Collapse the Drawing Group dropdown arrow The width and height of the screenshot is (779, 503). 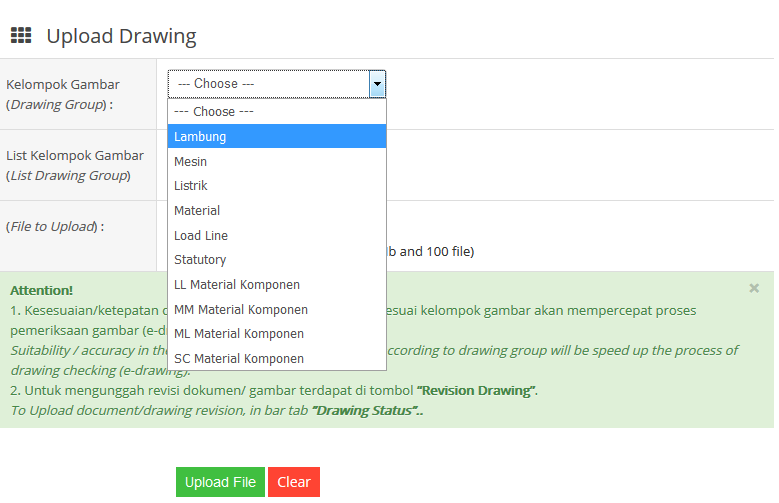[x=377, y=84]
